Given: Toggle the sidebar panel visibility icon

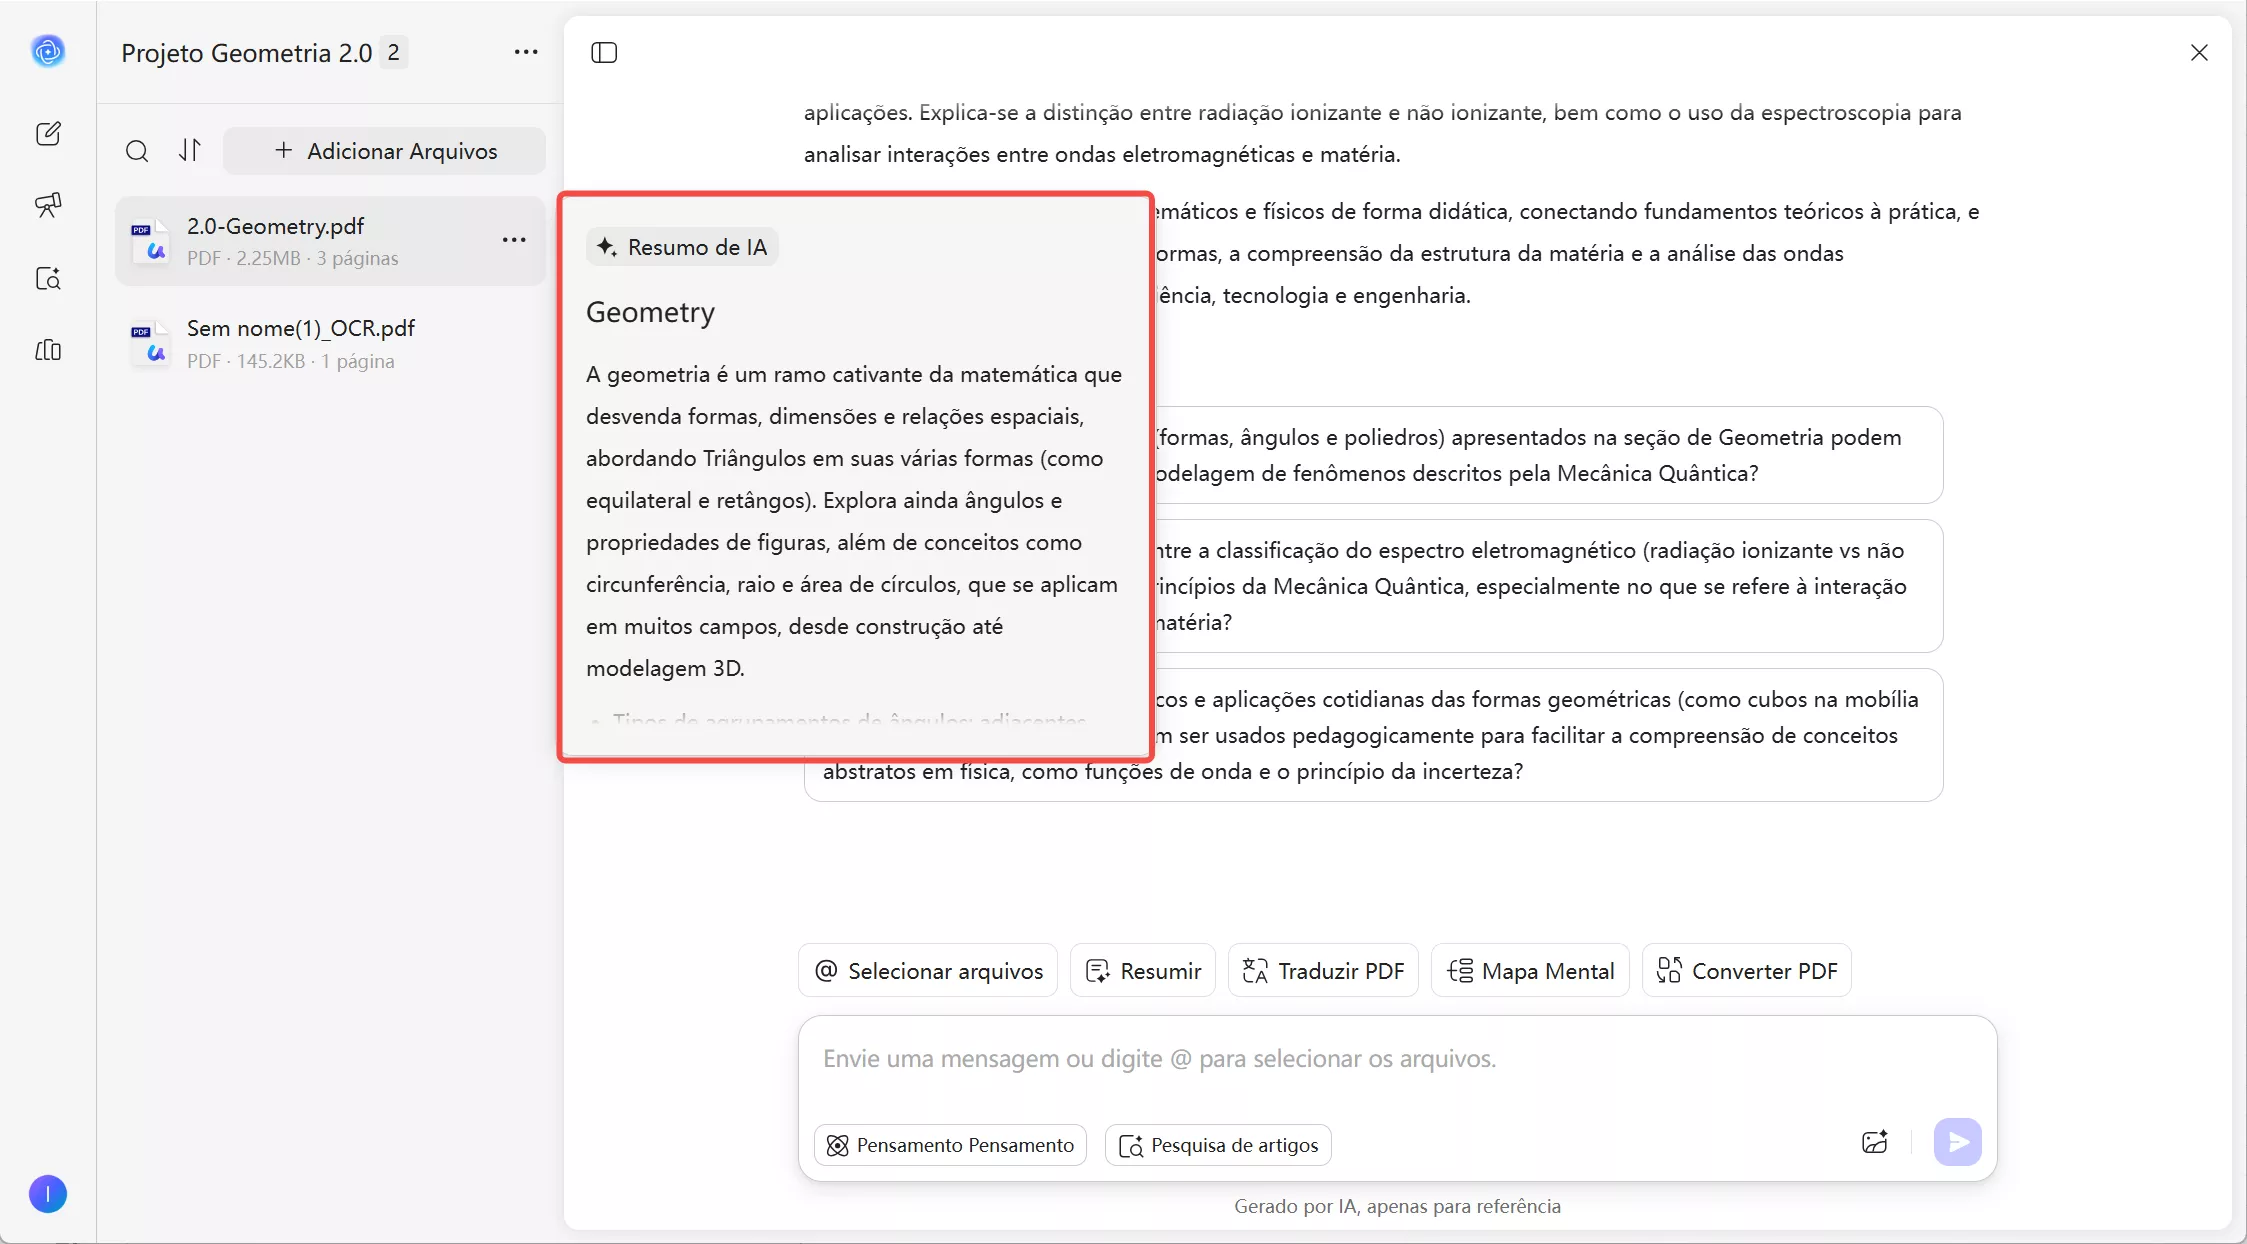Looking at the screenshot, I should 604,52.
